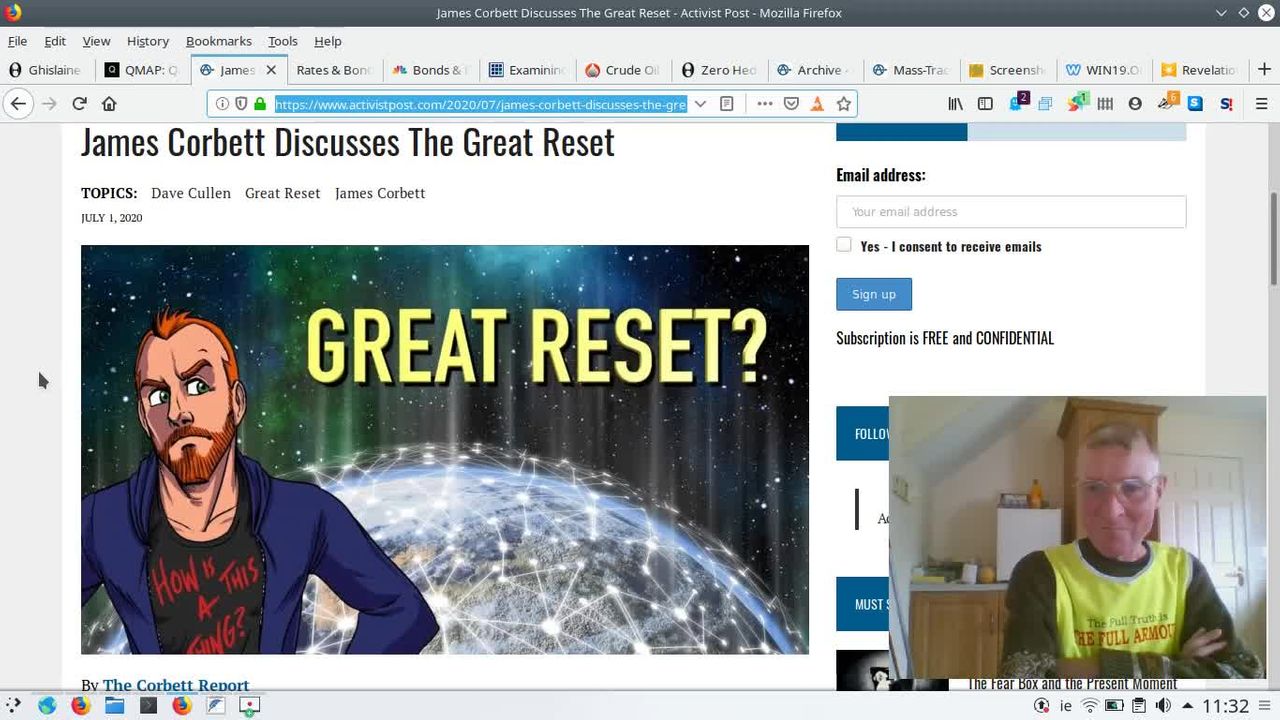1280x720 pixels.
Task: Switch to the Zero Hedge tab
Action: coord(718,70)
